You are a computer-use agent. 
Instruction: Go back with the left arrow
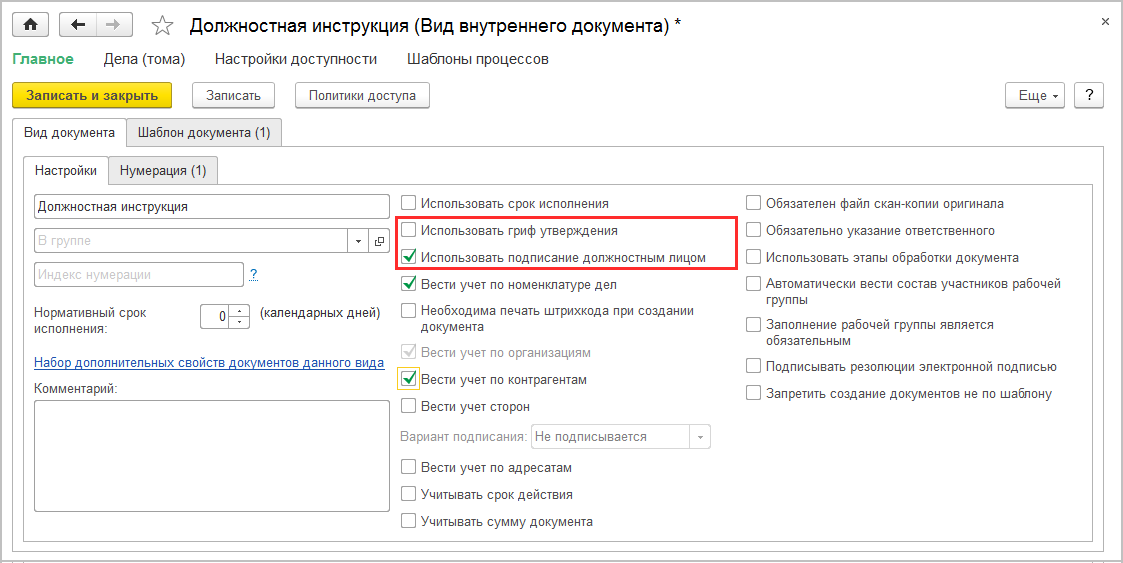(78, 25)
